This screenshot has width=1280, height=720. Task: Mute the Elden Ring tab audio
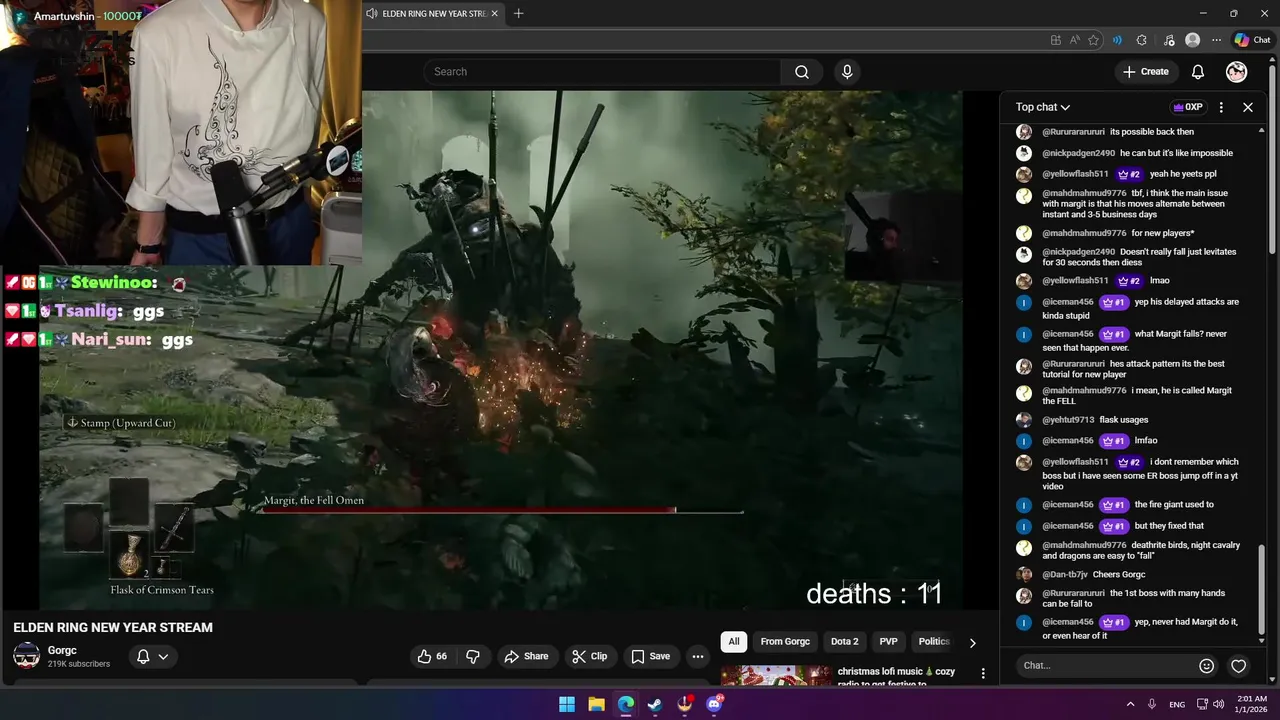coord(372,14)
